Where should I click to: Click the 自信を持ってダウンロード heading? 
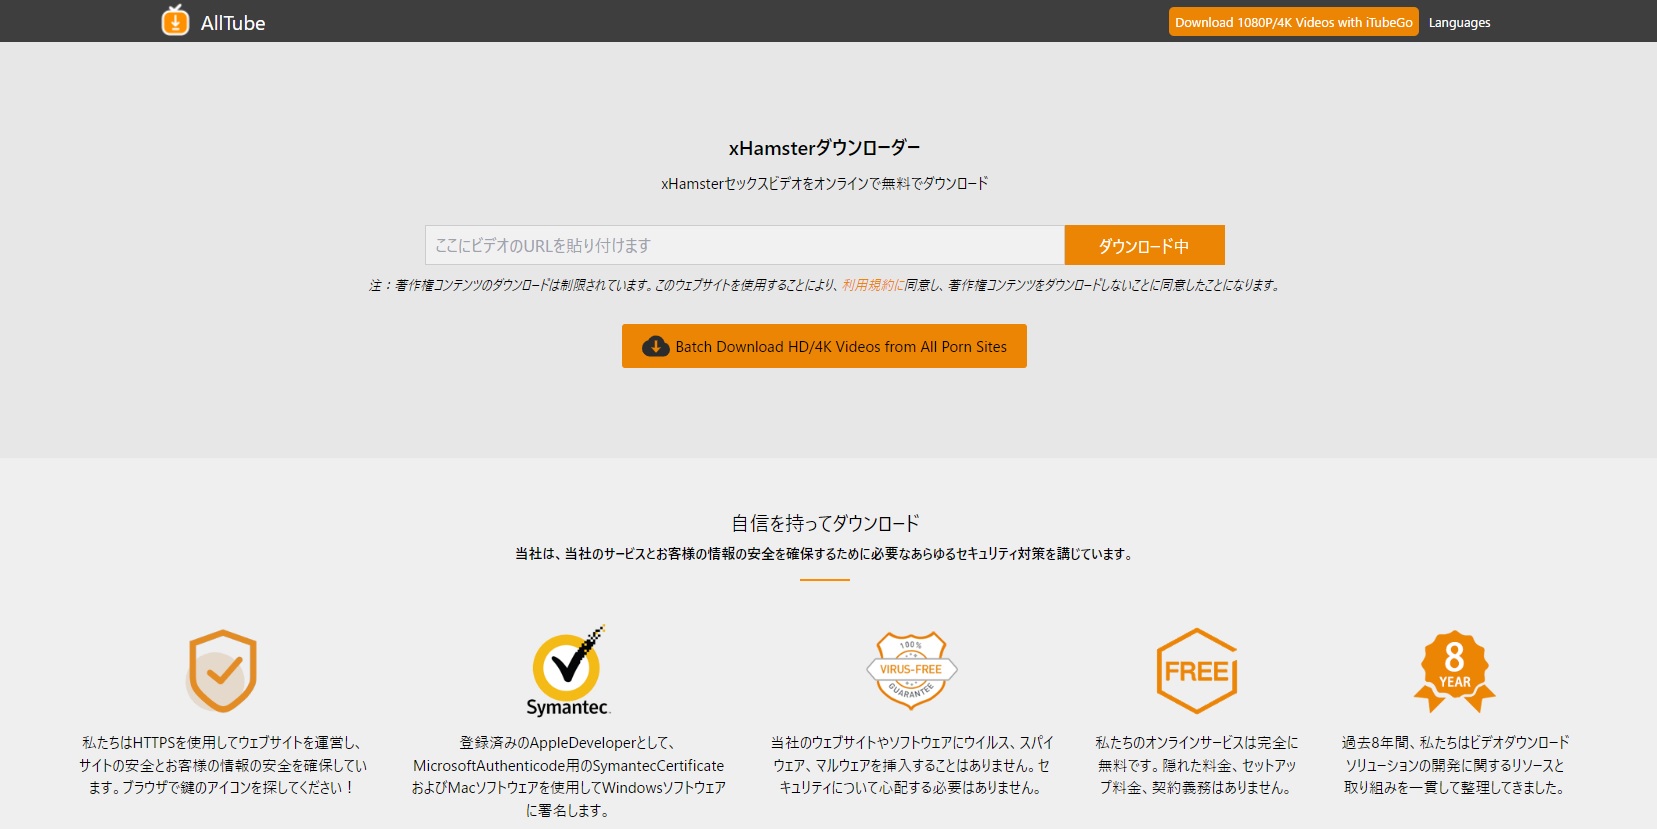pyautogui.click(x=825, y=523)
